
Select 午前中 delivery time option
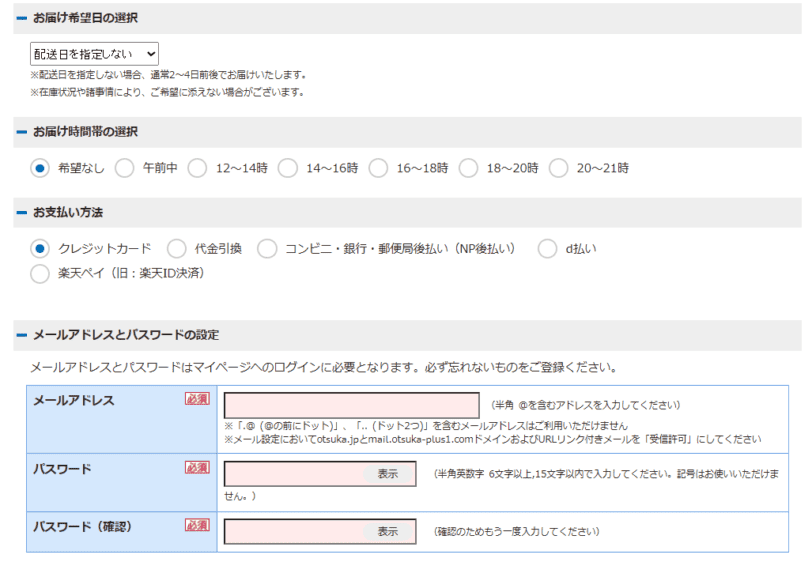124,168
